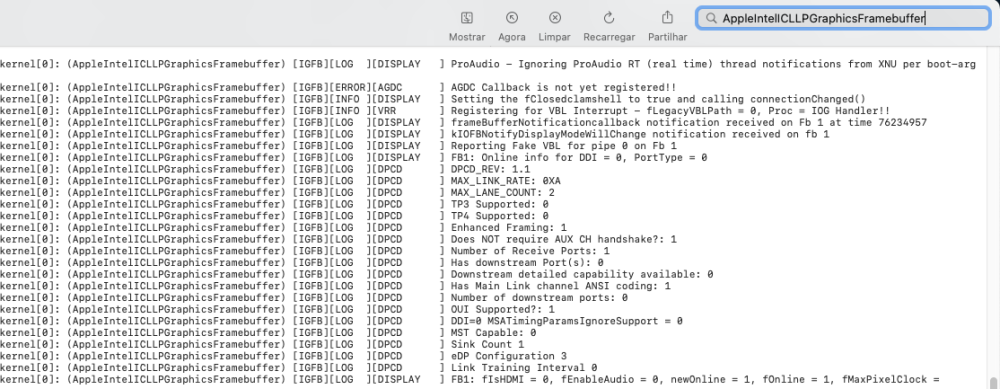Select the kIOFBNotifyDisplayModeWillChange log line
This screenshot has height=389, width=1000.
415,134
